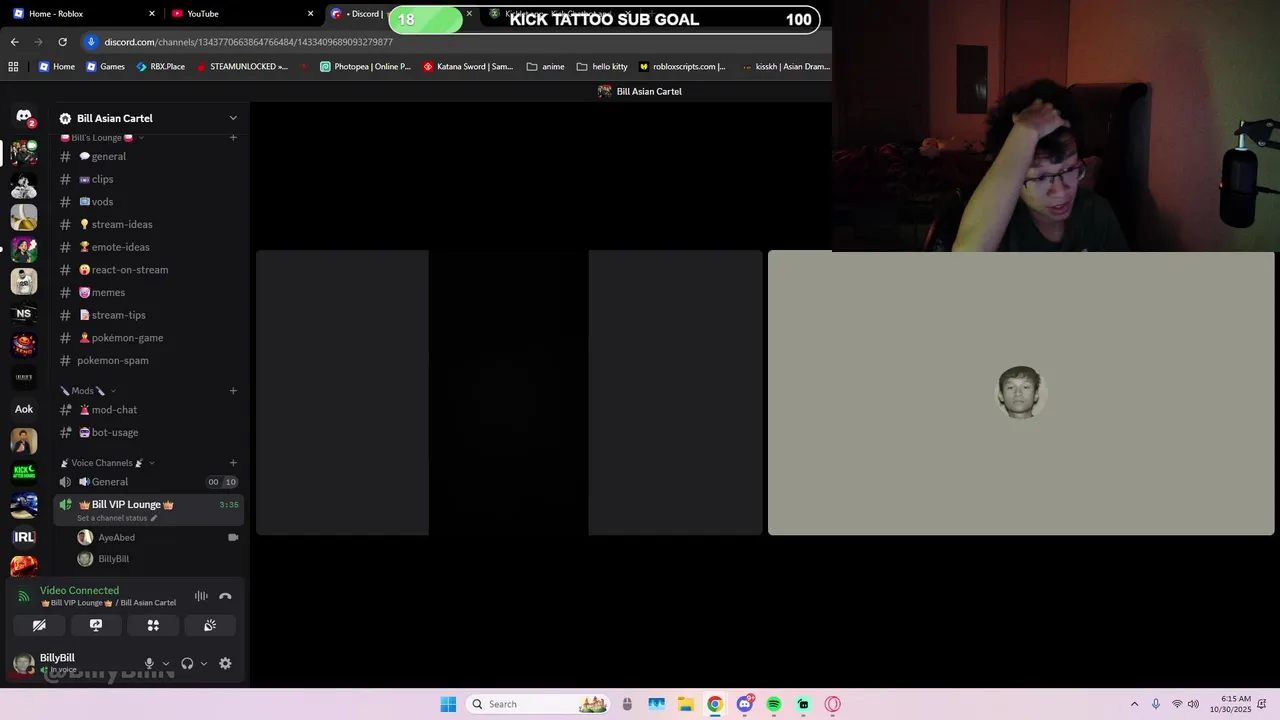Open Discord direct messages home icon
This screenshot has width=1280, height=720.
pos(24,117)
